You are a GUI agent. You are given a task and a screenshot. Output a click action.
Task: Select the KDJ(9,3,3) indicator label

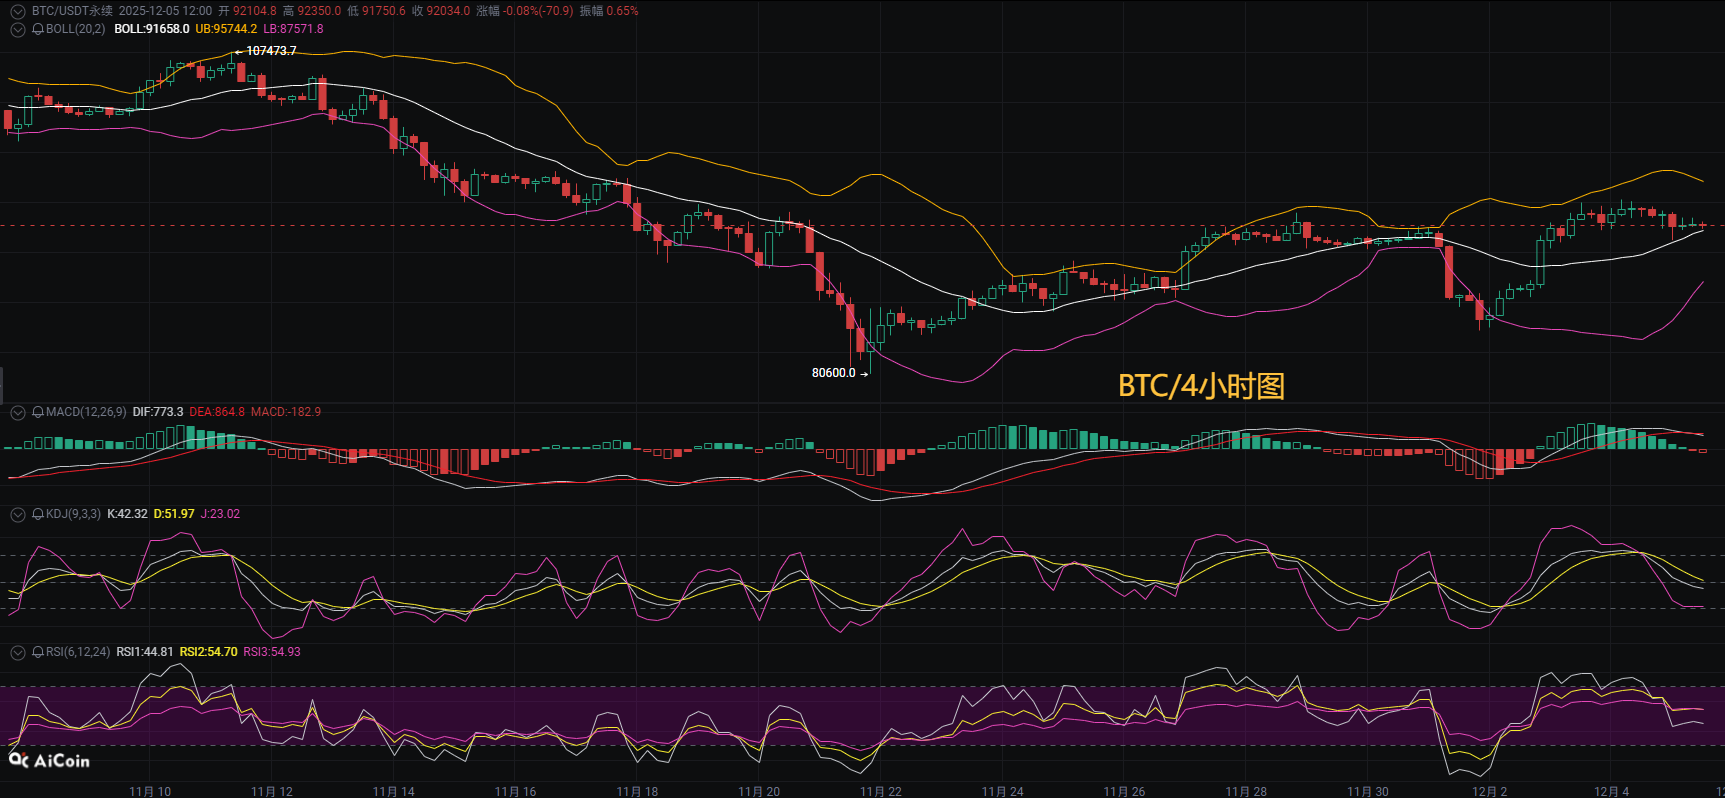(x=73, y=514)
